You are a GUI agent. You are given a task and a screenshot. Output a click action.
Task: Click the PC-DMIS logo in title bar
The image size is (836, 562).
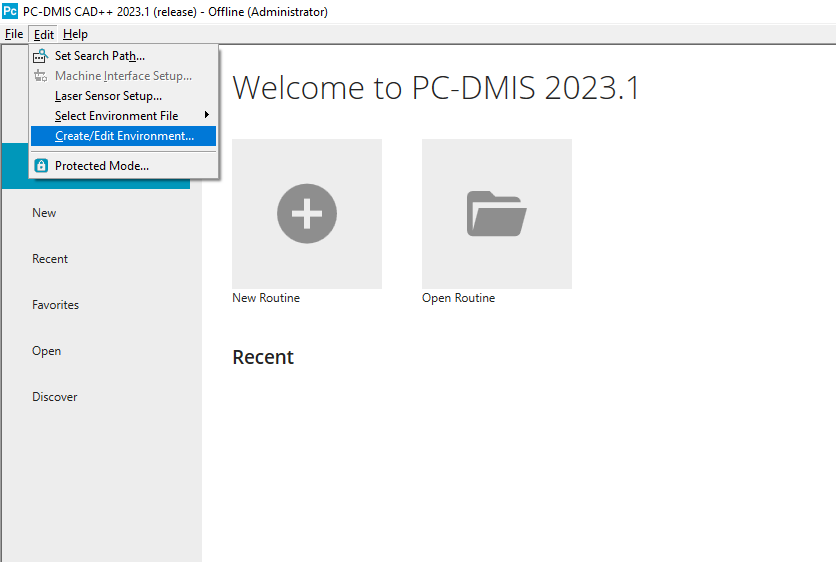[x=10, y=12]
